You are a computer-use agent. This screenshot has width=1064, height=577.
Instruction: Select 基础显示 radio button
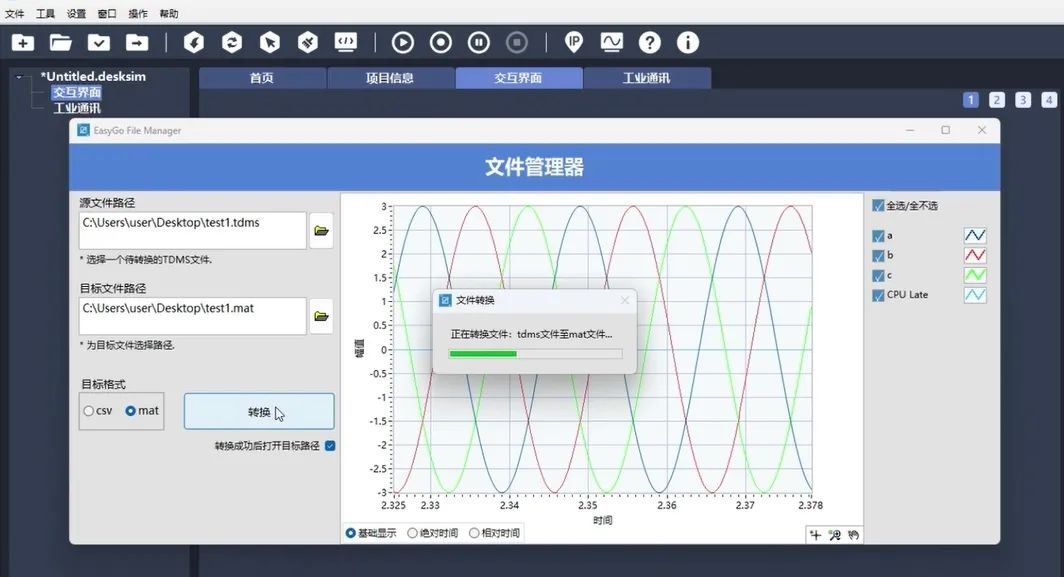(x=351, y=533)
